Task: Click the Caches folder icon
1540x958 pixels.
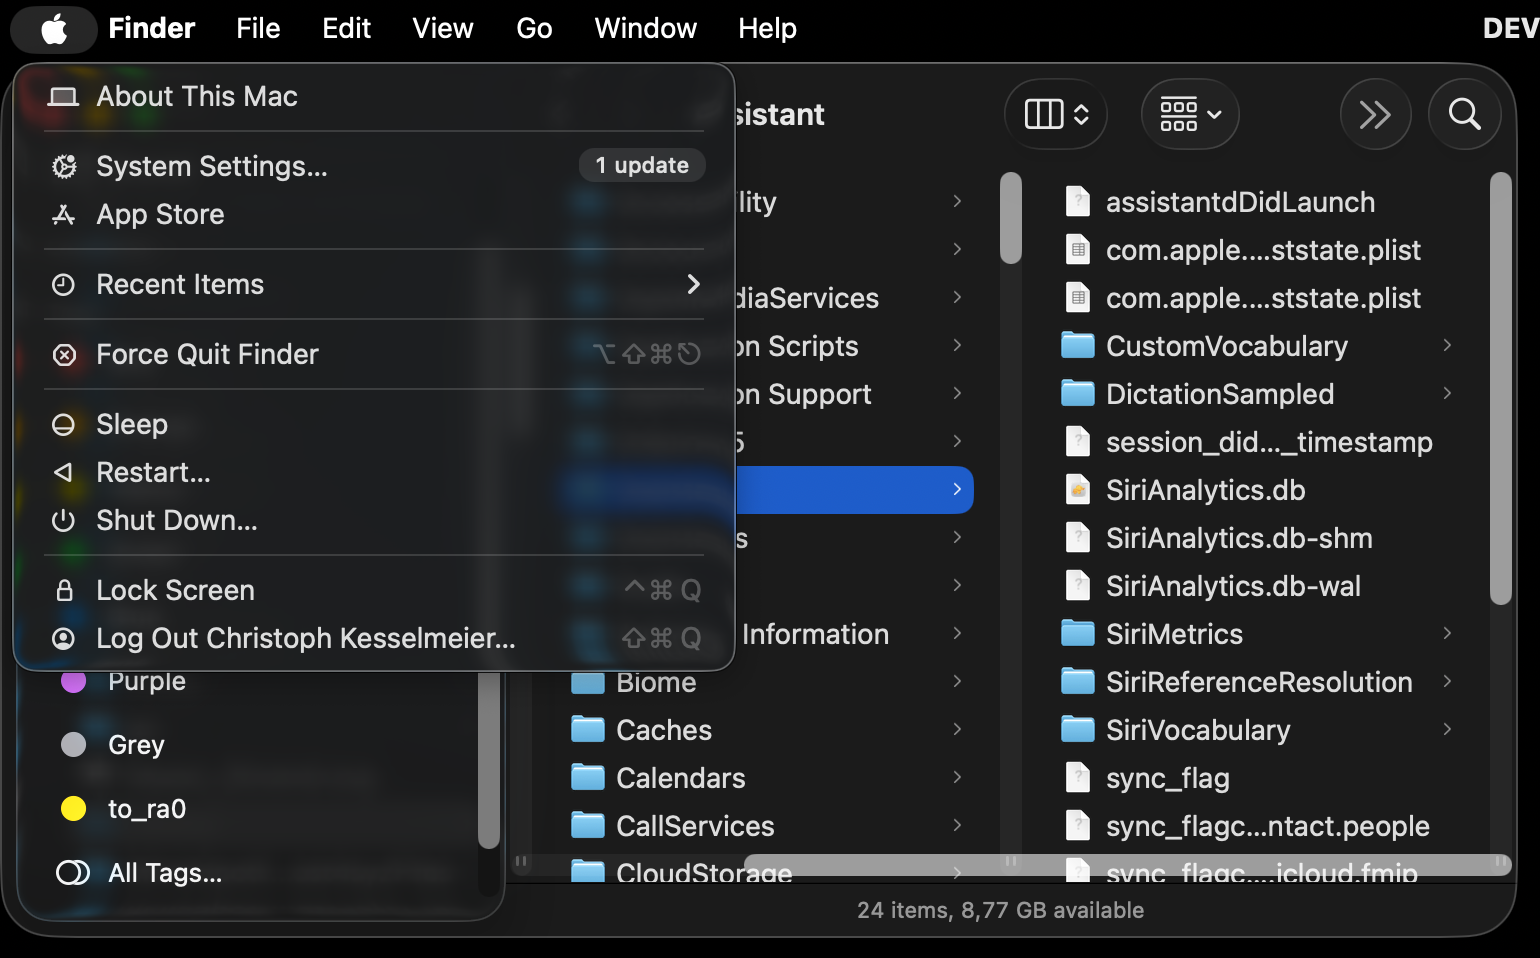Action: tap(588, 730)
